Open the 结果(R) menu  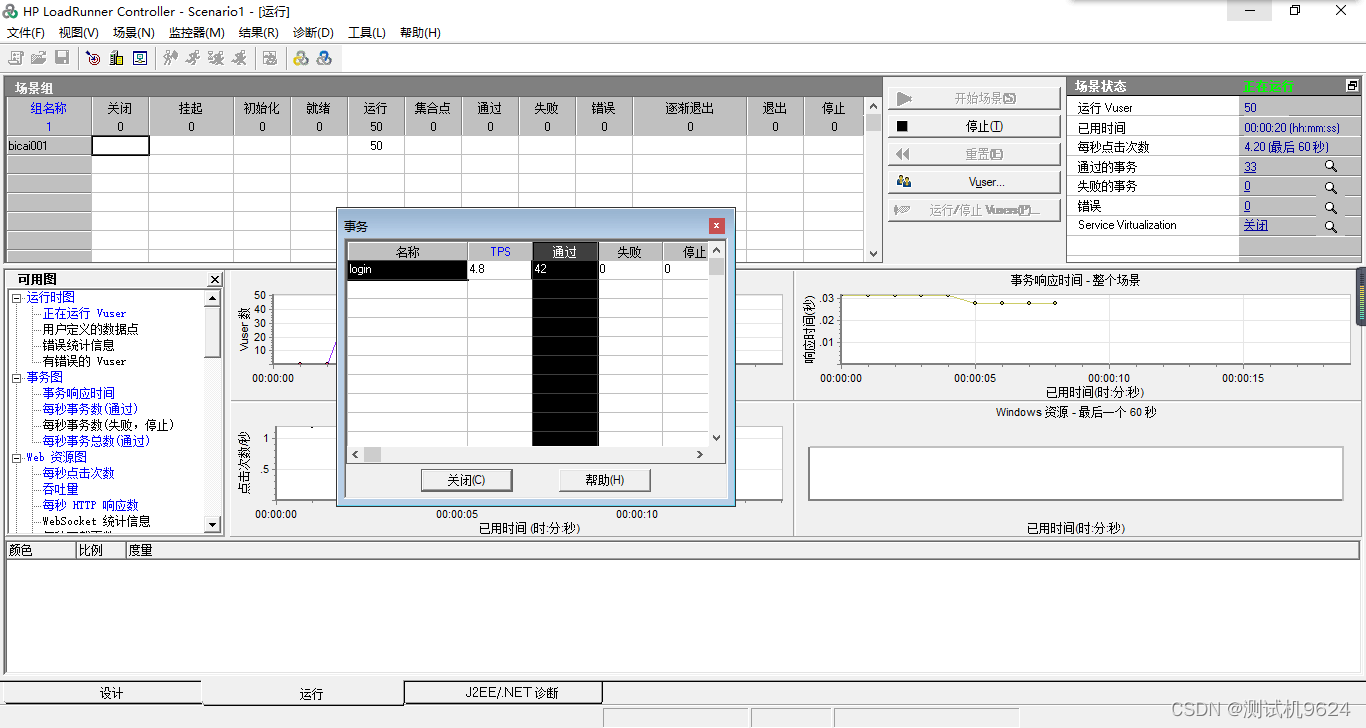[259, 33]
